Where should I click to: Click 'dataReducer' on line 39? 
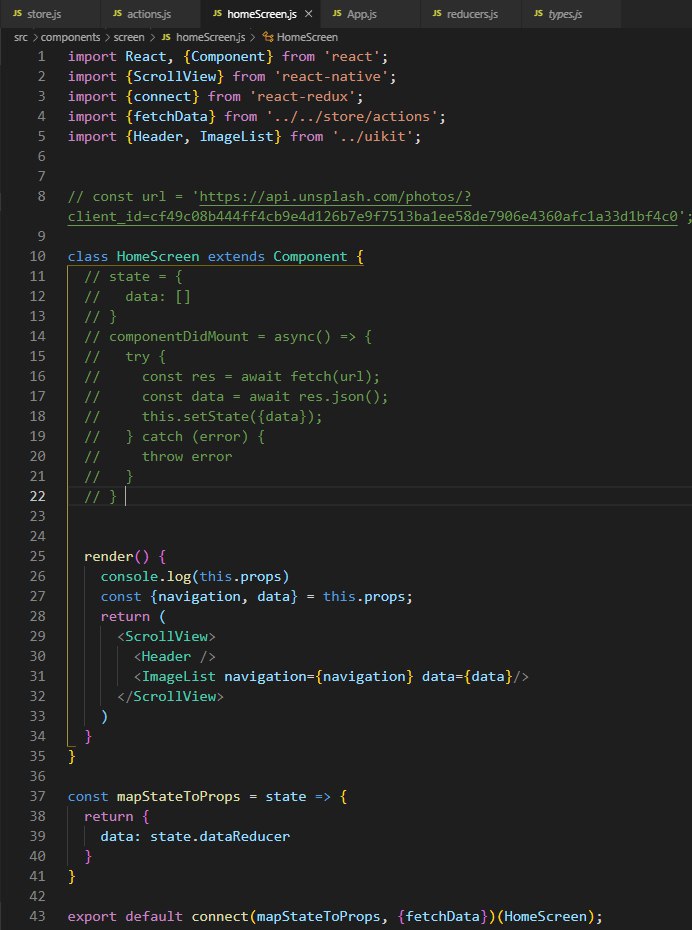click(x=244, y=836)
